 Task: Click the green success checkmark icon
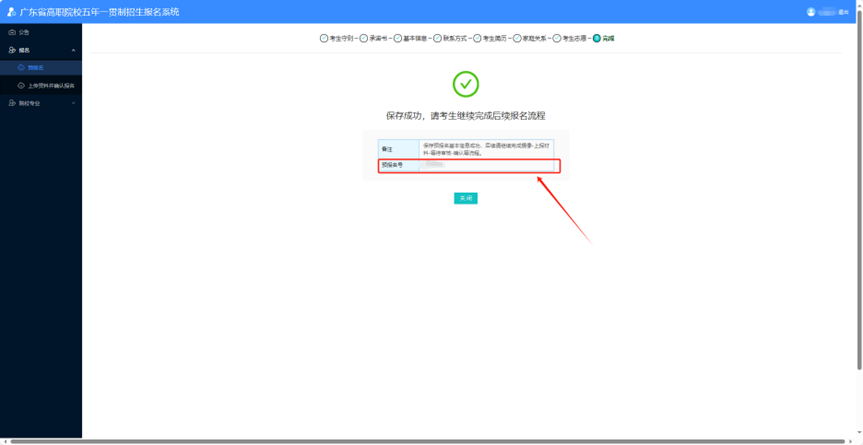coord(465,84)
